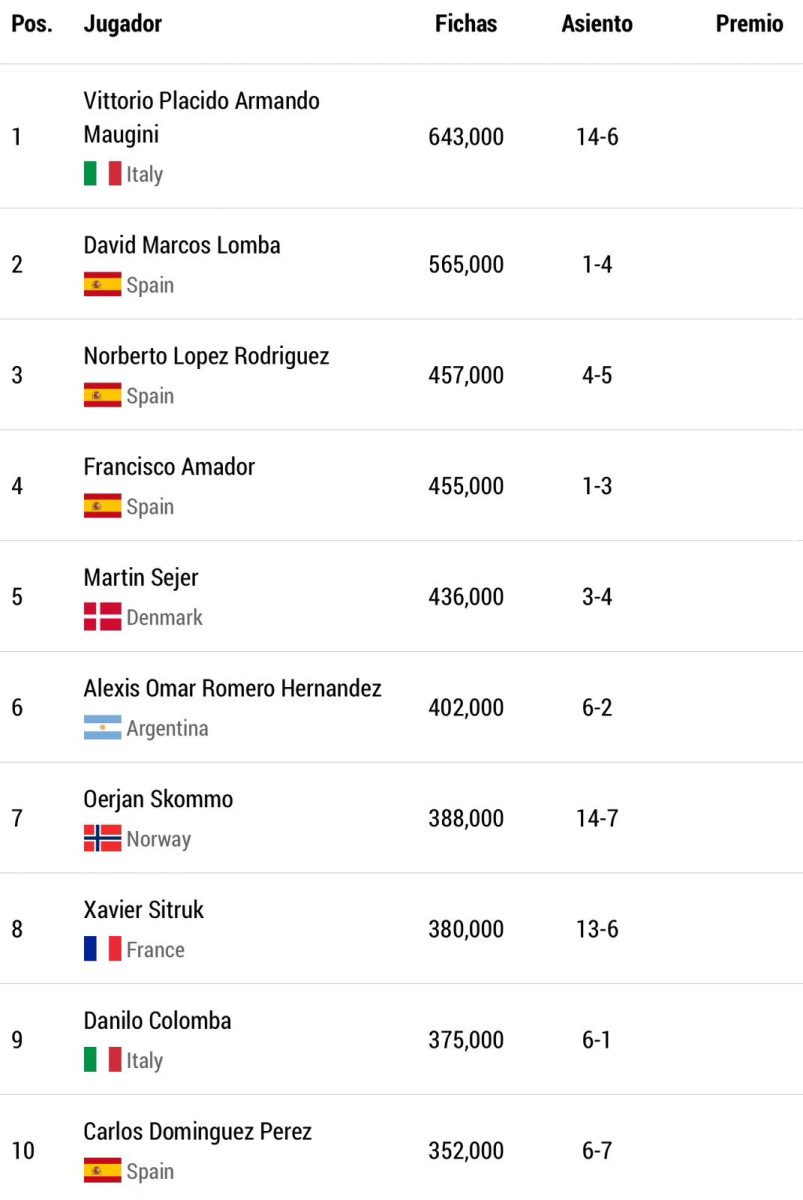Click the Spain flag under Carlos Dominguez Perez

click(x=102, y=1171)
